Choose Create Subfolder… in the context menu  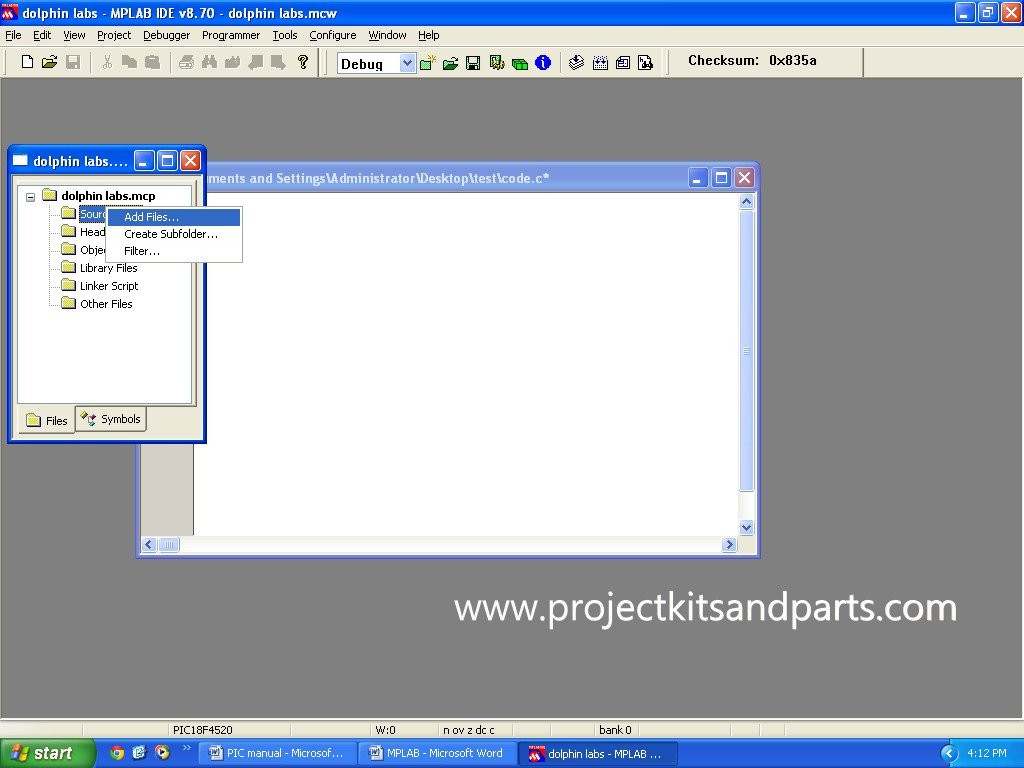(170, 234)
